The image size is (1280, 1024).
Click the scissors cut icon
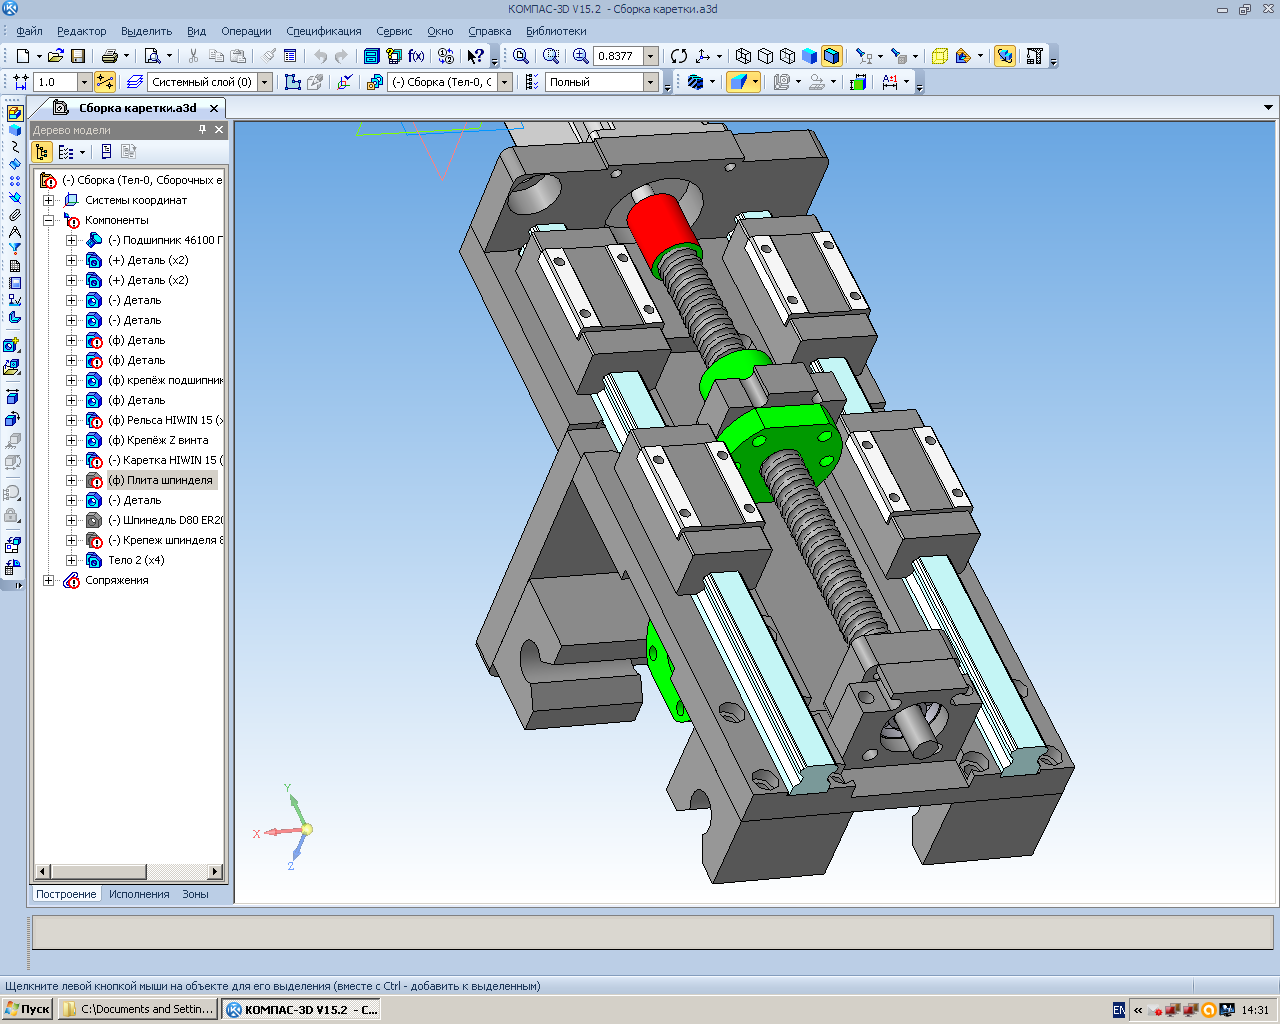pos(194,56)
